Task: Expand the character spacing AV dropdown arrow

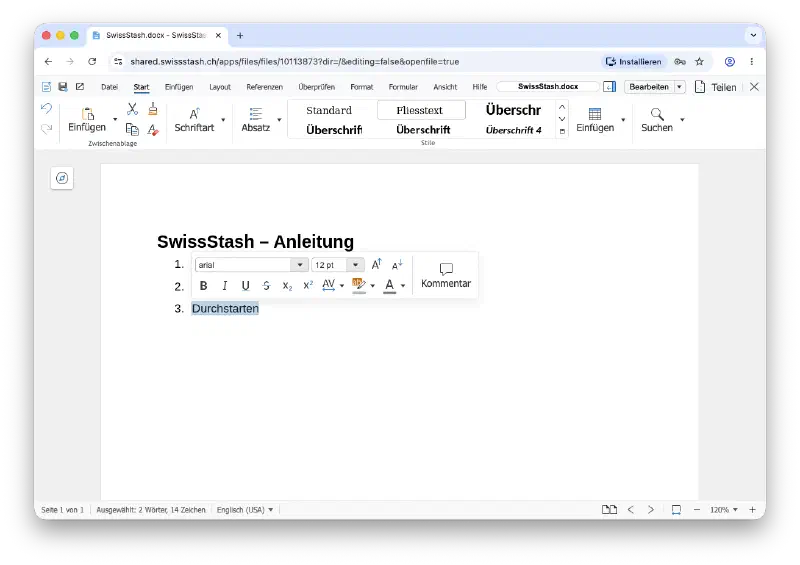Action: click(x=342, y=286)
